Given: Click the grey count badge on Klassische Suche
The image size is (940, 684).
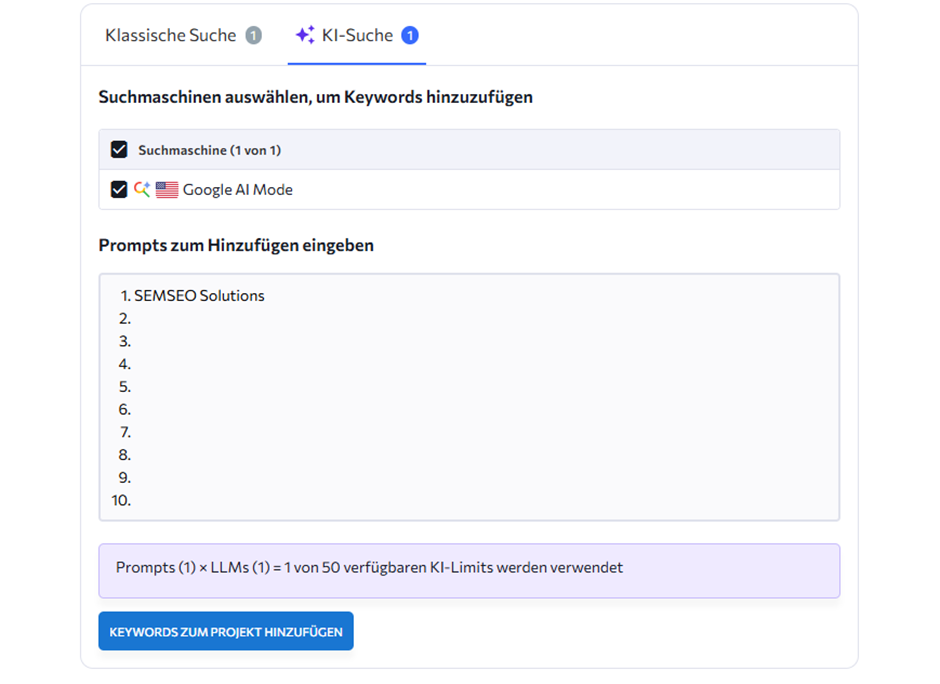Looking at the screenshot, I should (254, 36).
